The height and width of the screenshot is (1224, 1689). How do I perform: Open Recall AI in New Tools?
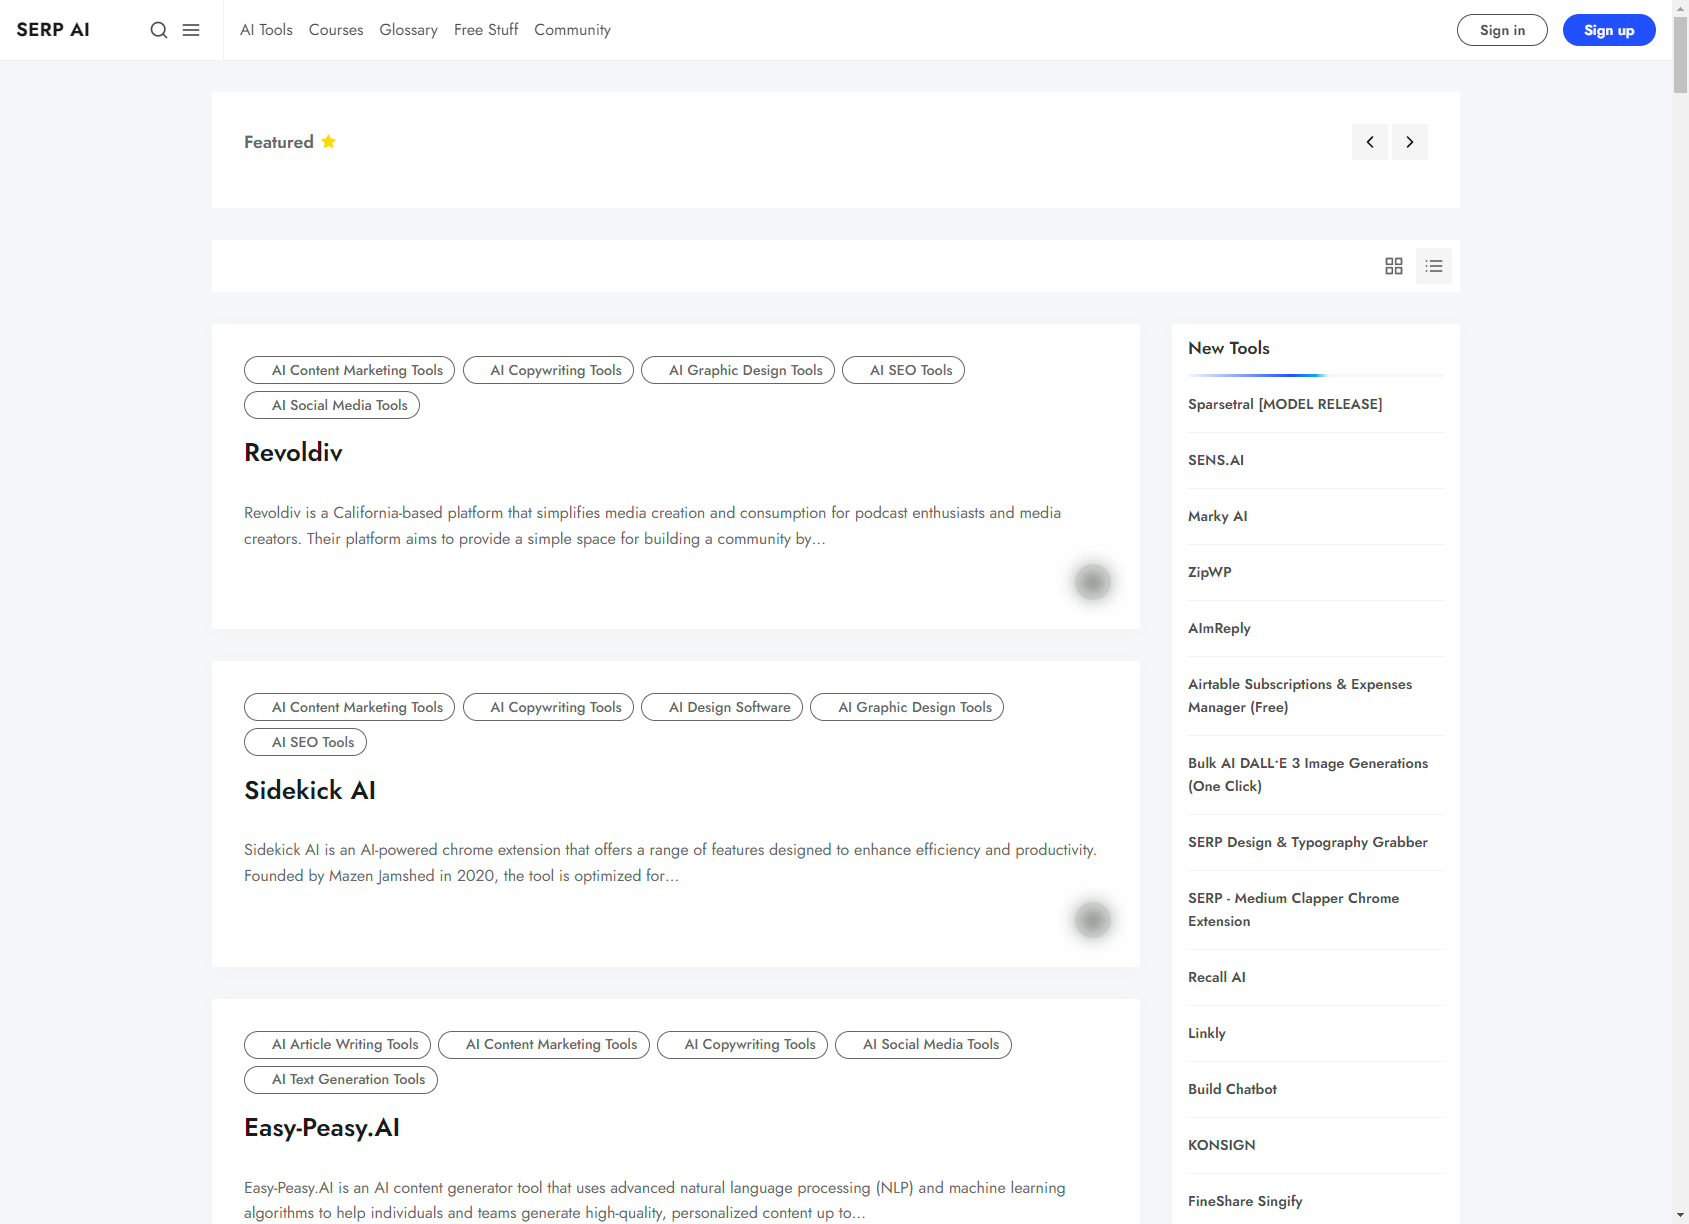1217,977
